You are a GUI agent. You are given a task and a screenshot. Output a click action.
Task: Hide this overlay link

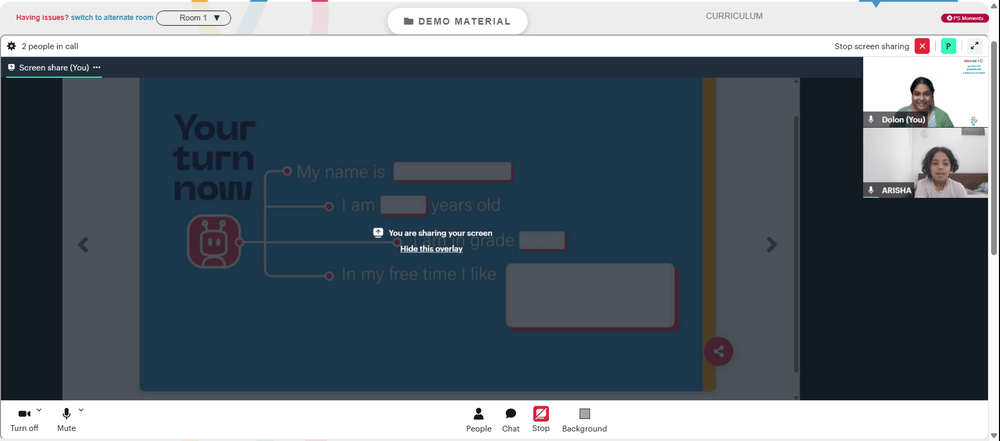tap(431, 249)
